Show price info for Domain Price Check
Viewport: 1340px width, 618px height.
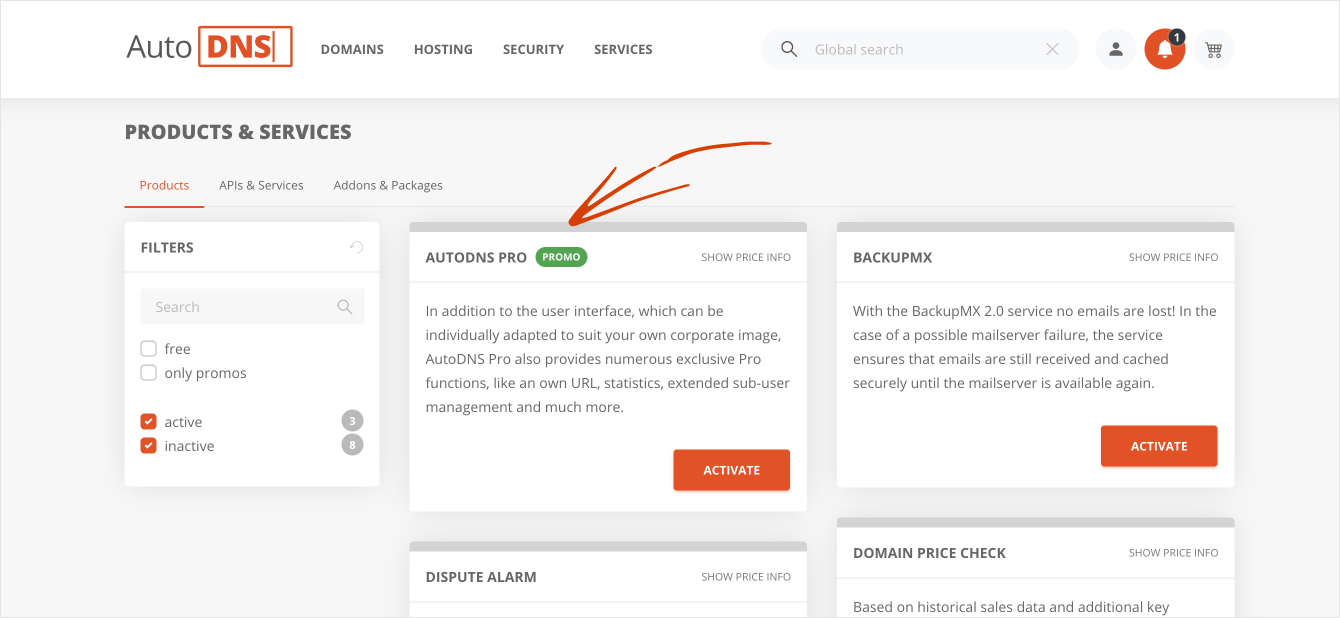click(1174, 553)
